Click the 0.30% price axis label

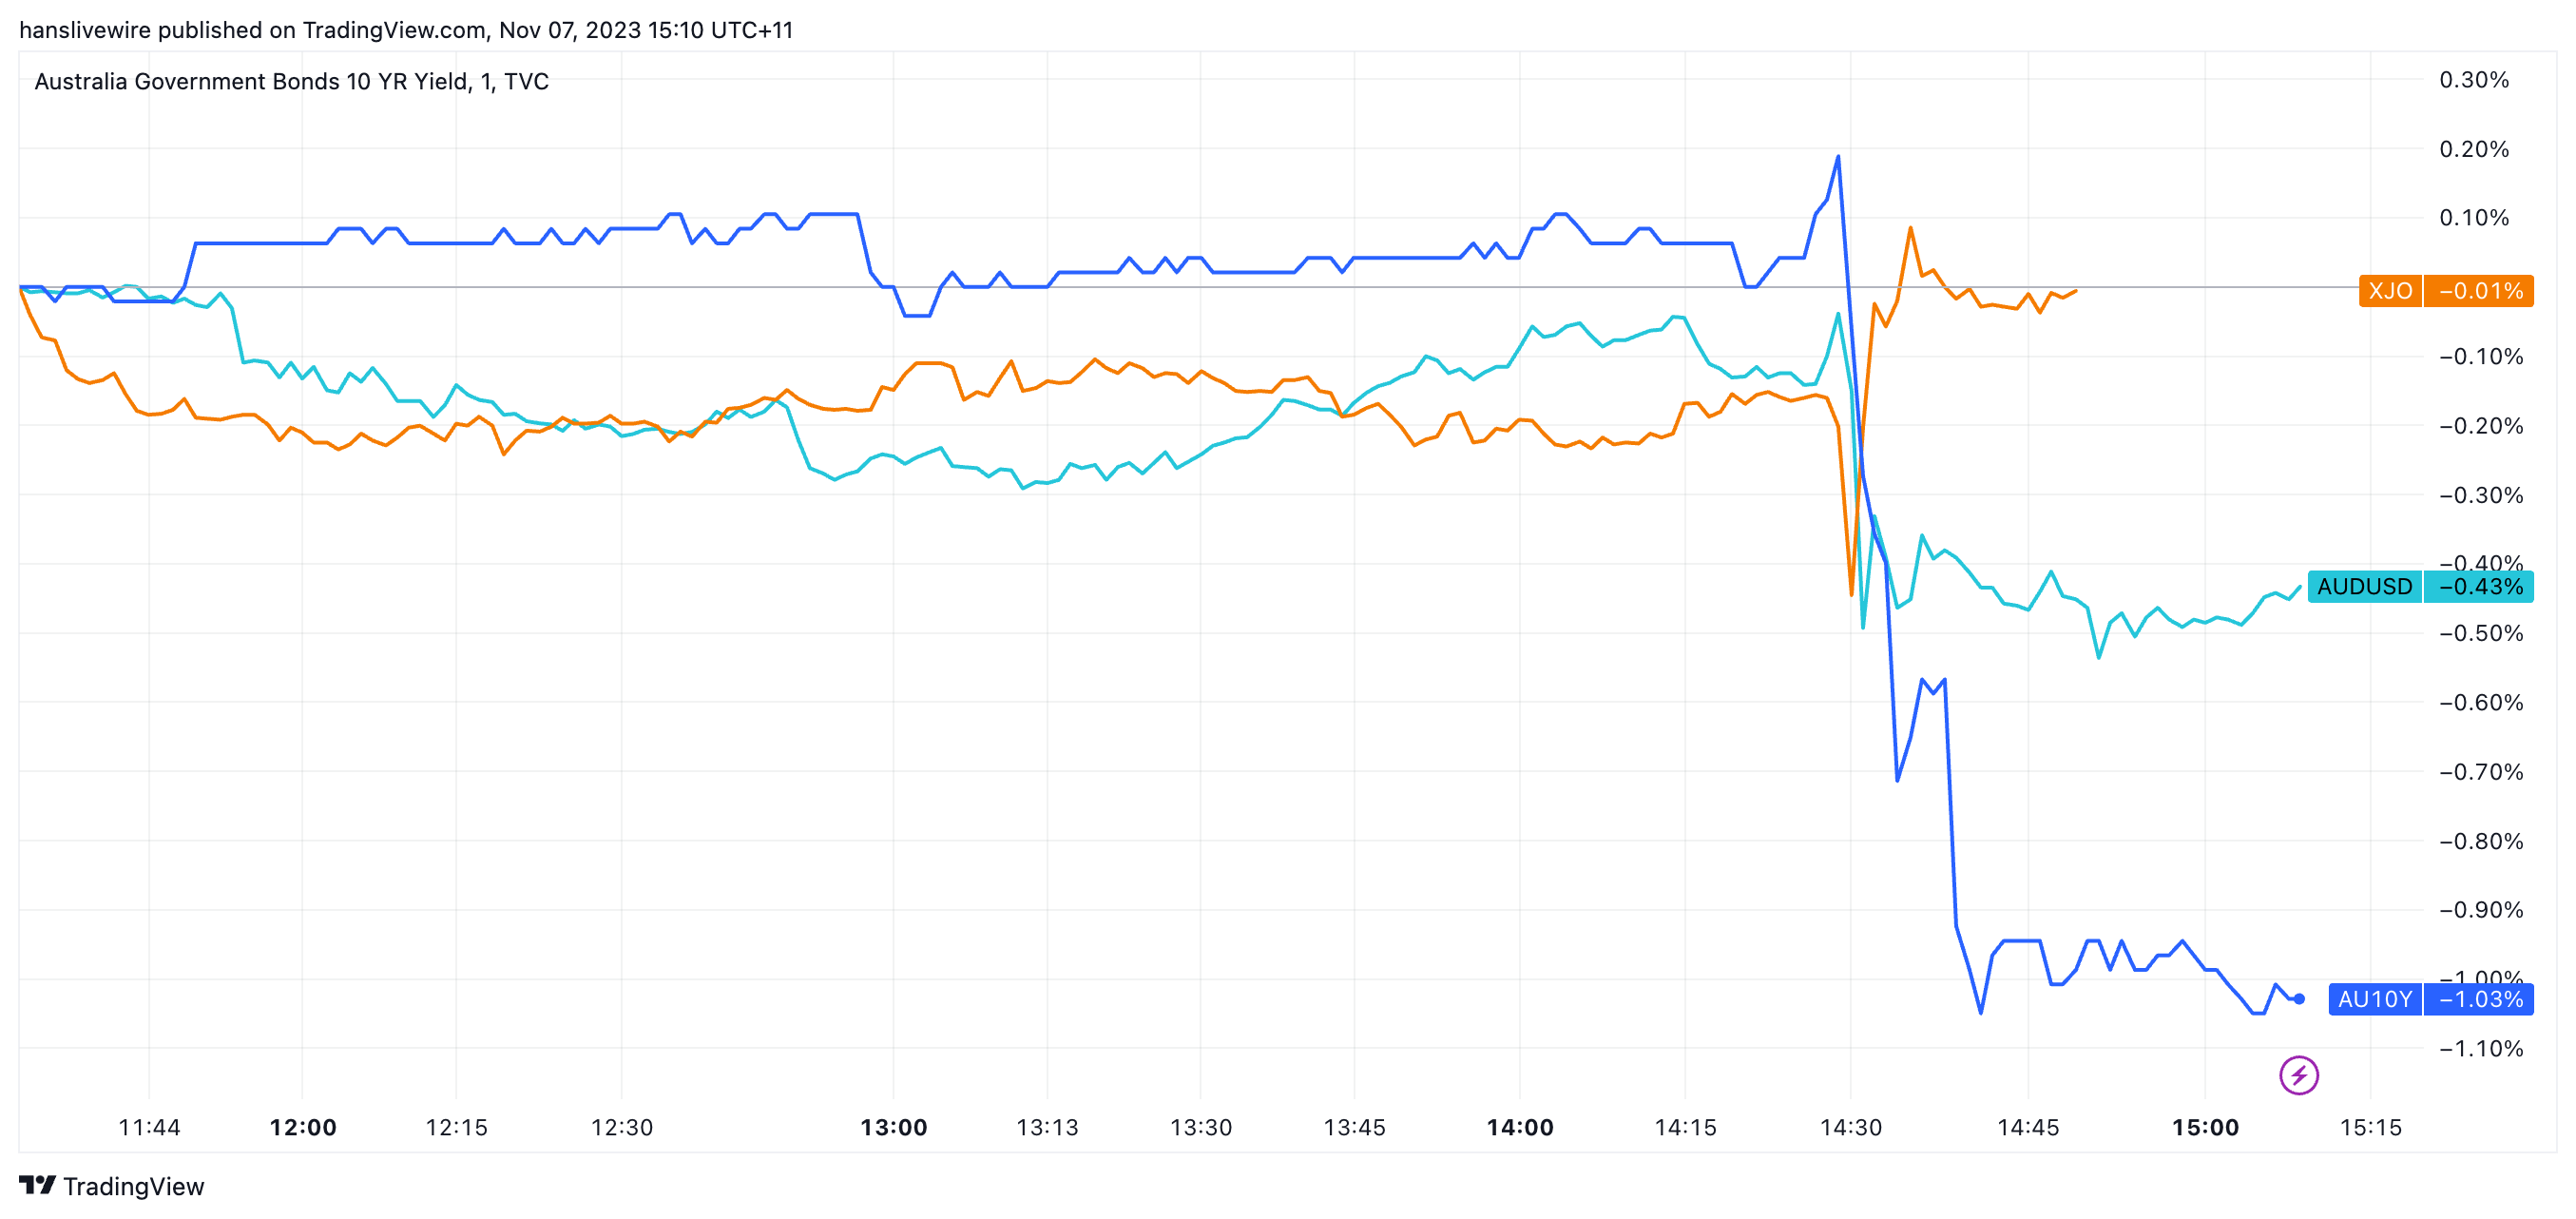coord(2473,80)
